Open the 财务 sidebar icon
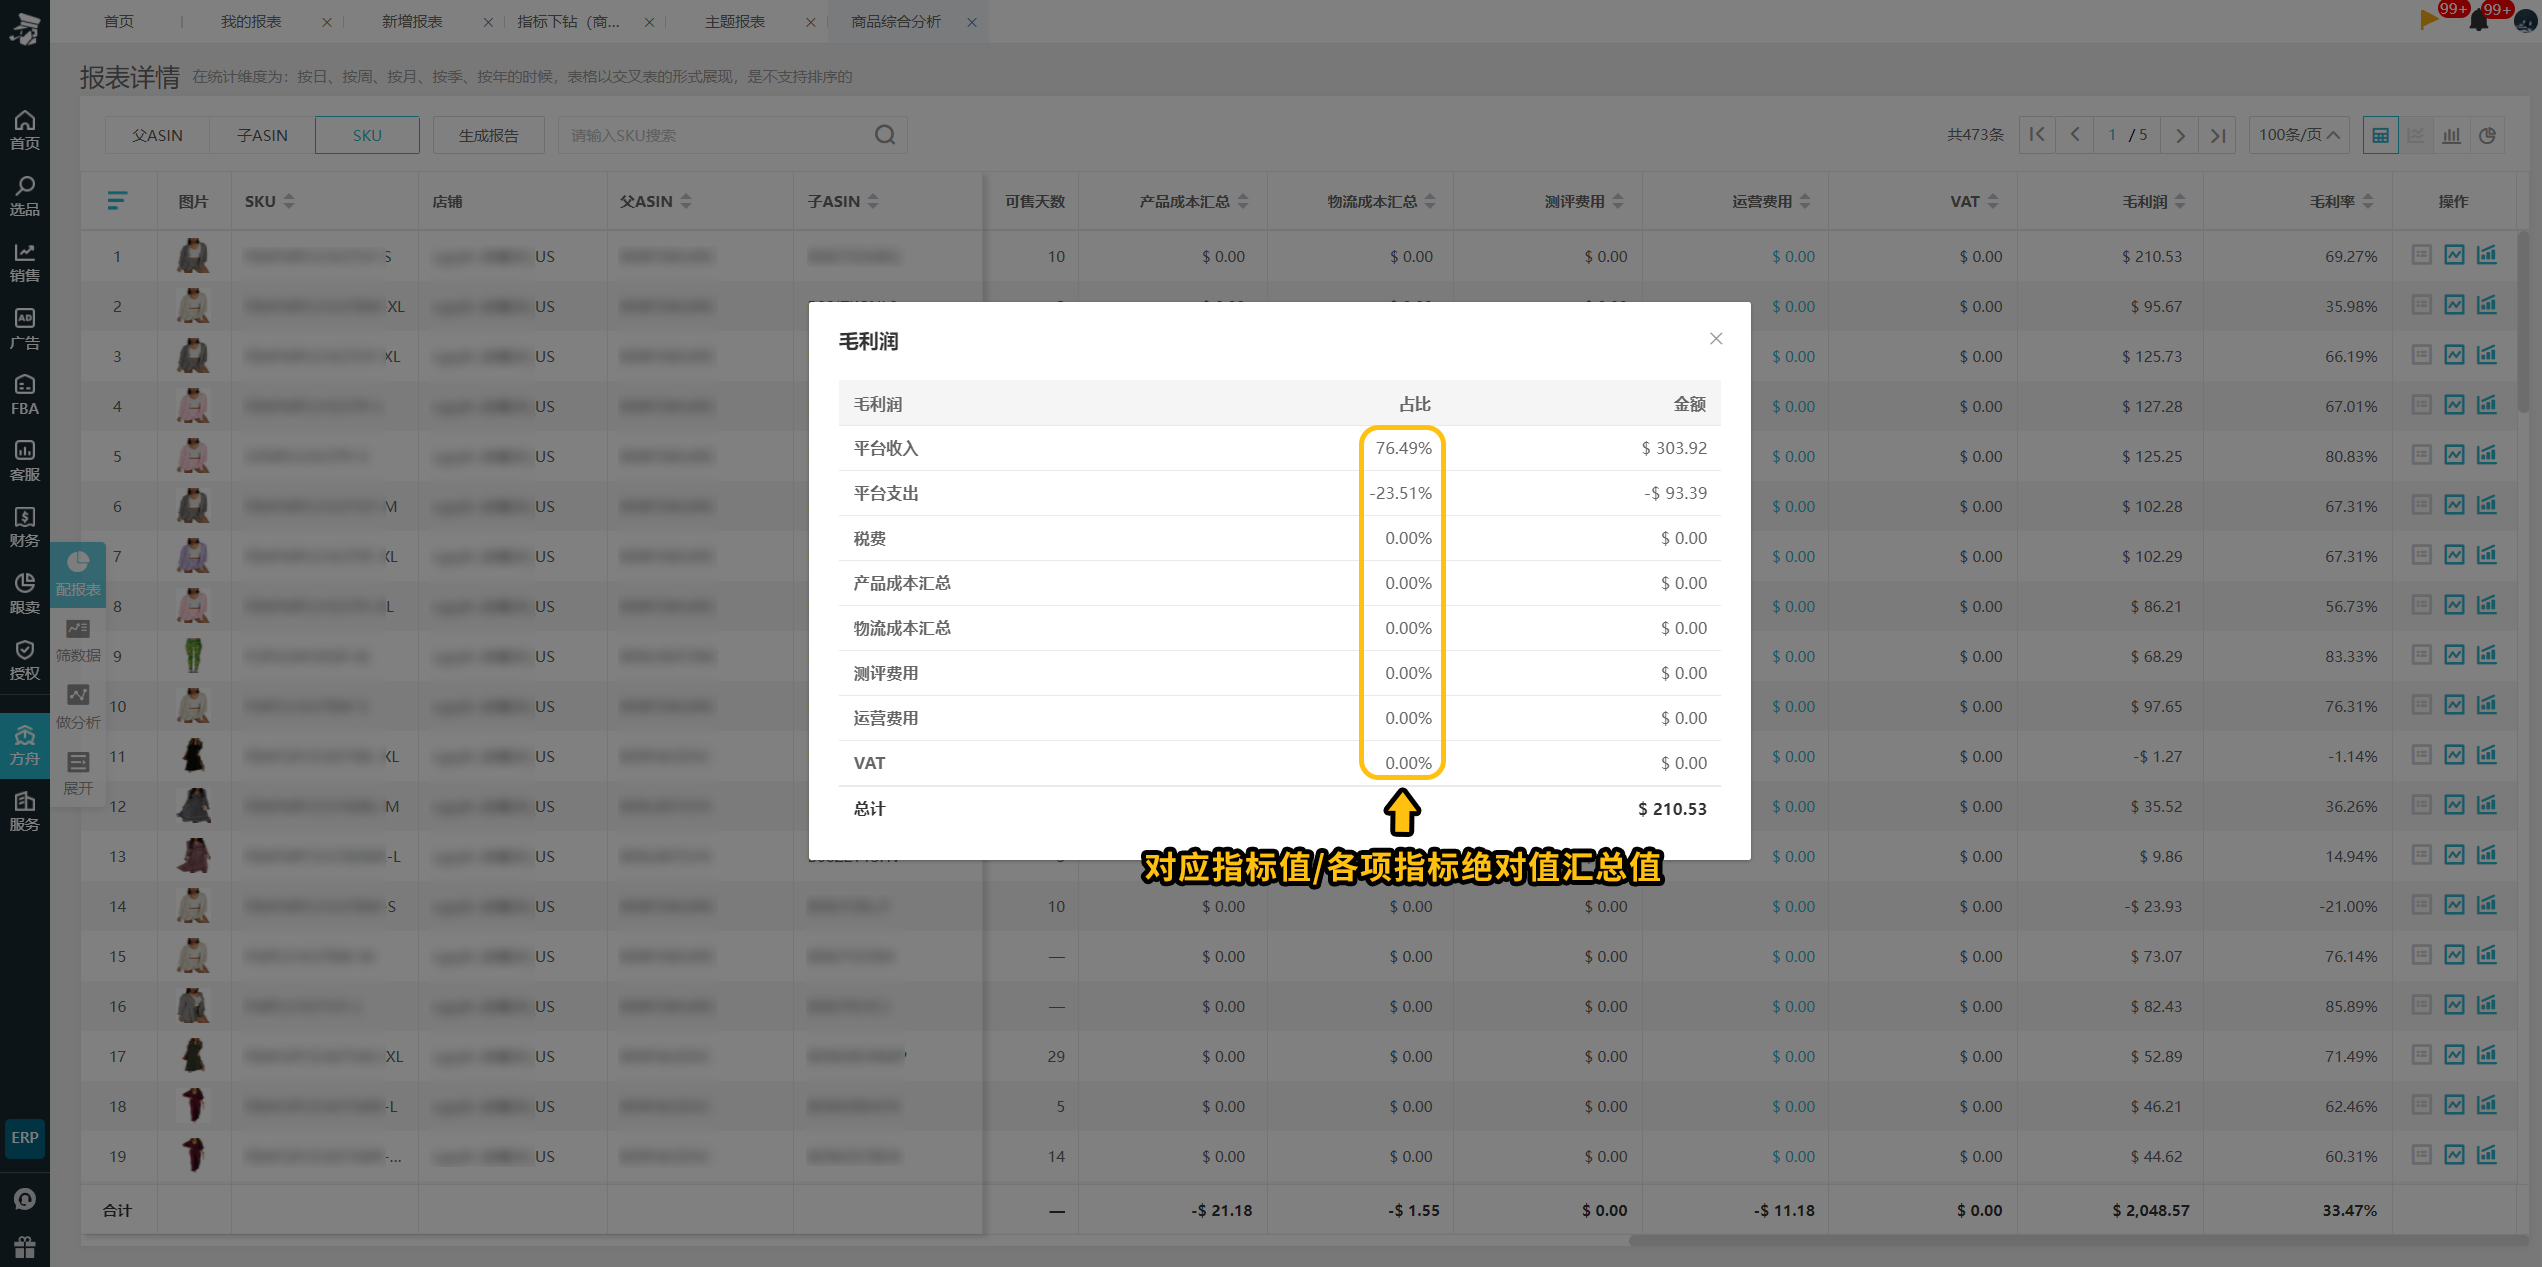Image resolution: width=2542 pixels, height=1267 pixels. (x=25, y=527)
